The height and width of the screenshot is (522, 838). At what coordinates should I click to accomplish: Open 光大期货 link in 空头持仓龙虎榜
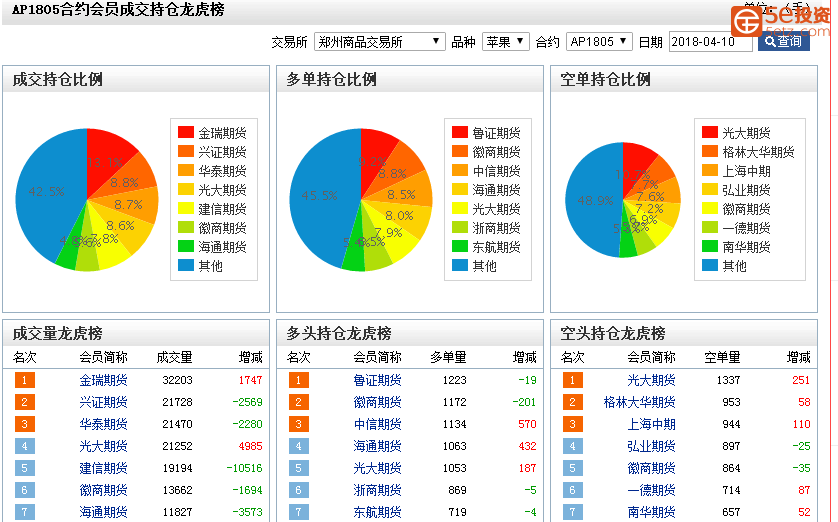pyautogui.click(x=651, y=380)
